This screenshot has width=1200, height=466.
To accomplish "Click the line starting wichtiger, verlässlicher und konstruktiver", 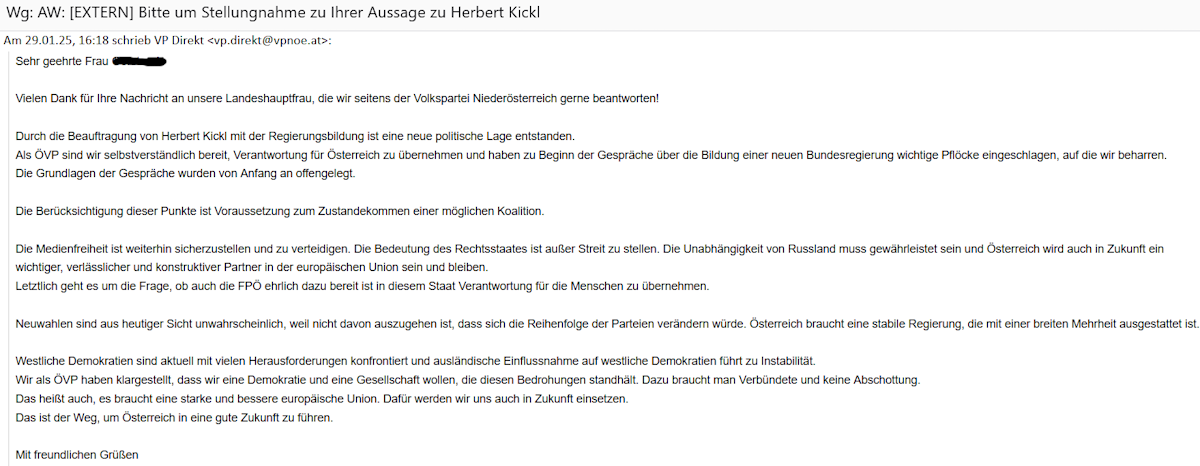I will pyautogui.click(x=252, y=267).
